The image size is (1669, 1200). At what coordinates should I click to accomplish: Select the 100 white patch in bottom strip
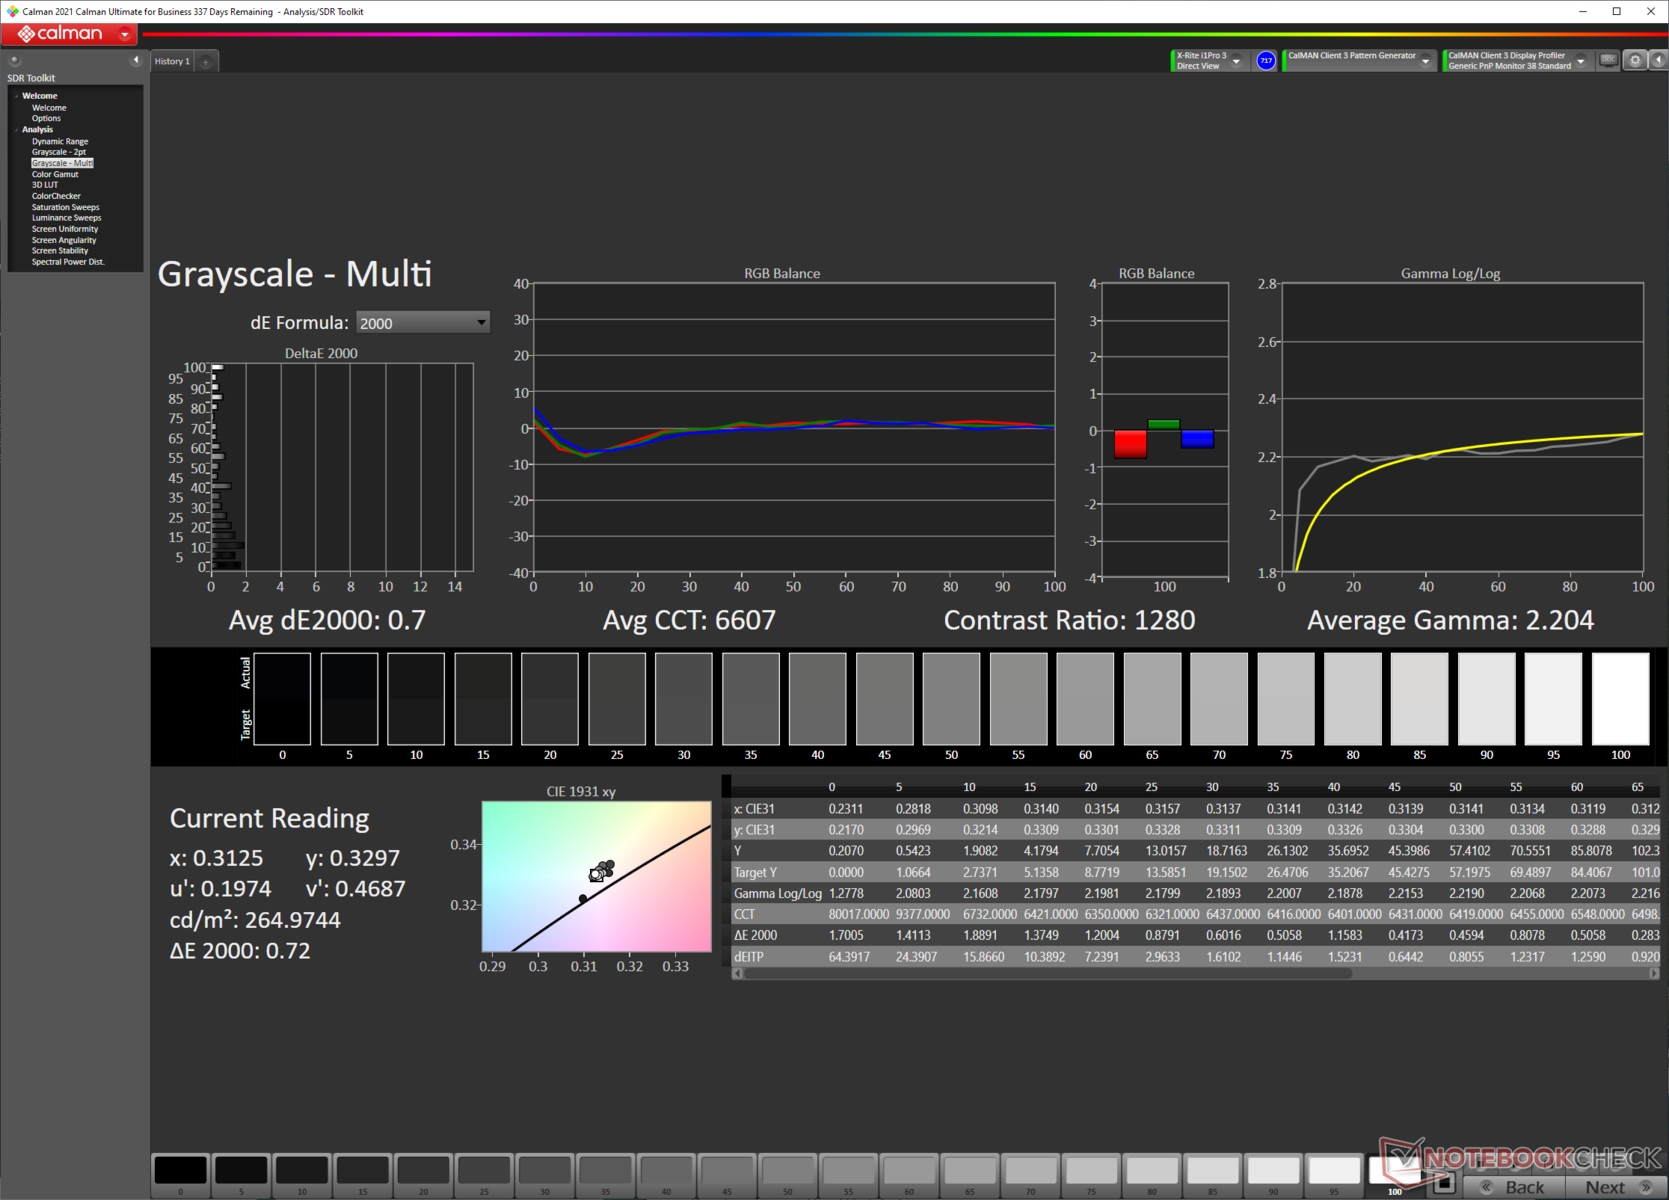pyautogui.click(x=1394, y=1171)
